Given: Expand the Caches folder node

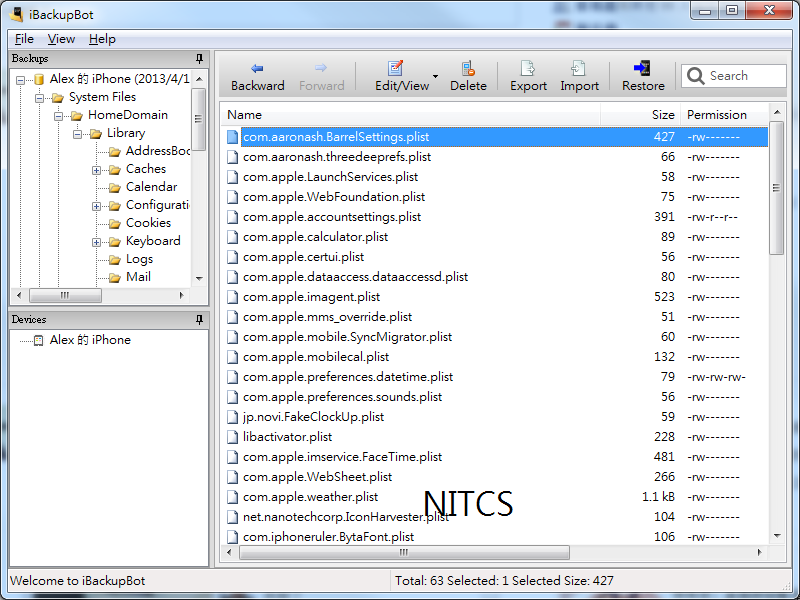Looking at the screenshot, I should click(x=96, y=170).
